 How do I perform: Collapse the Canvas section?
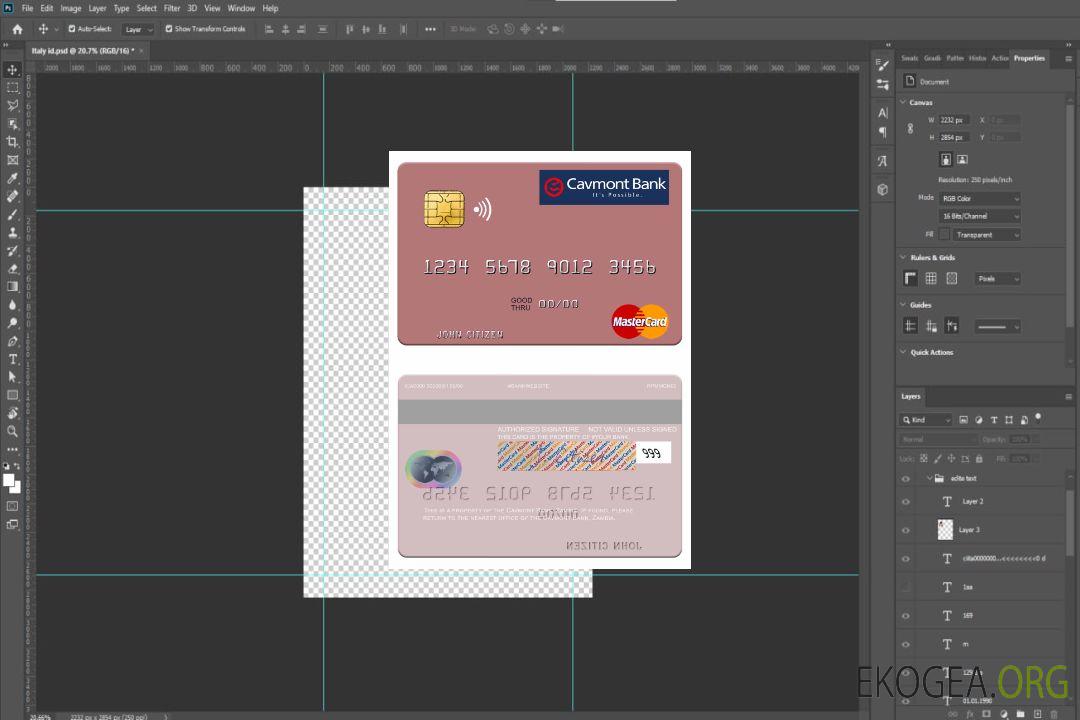point(903,102)
